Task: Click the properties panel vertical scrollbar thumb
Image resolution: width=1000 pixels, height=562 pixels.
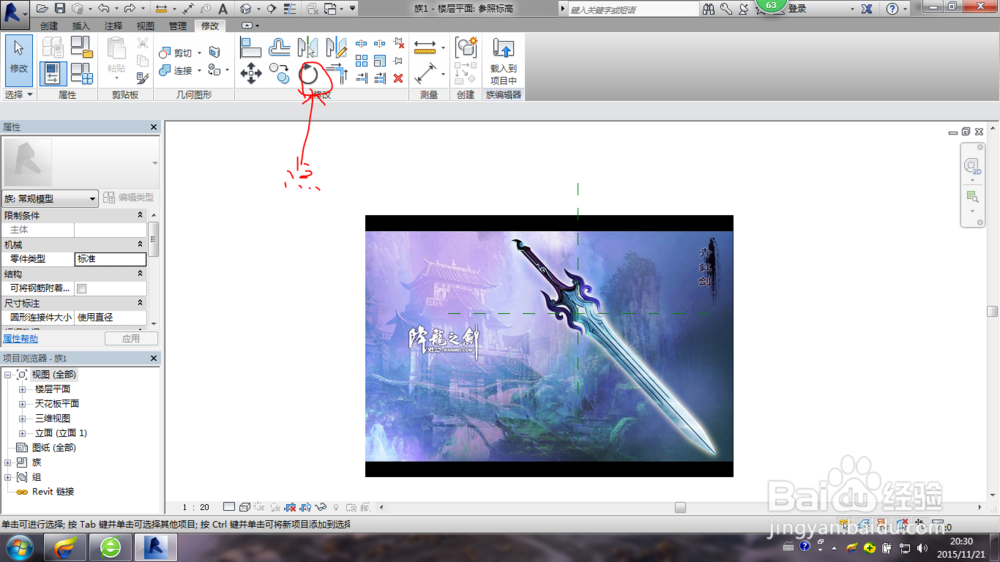Action: coord(153,238)
